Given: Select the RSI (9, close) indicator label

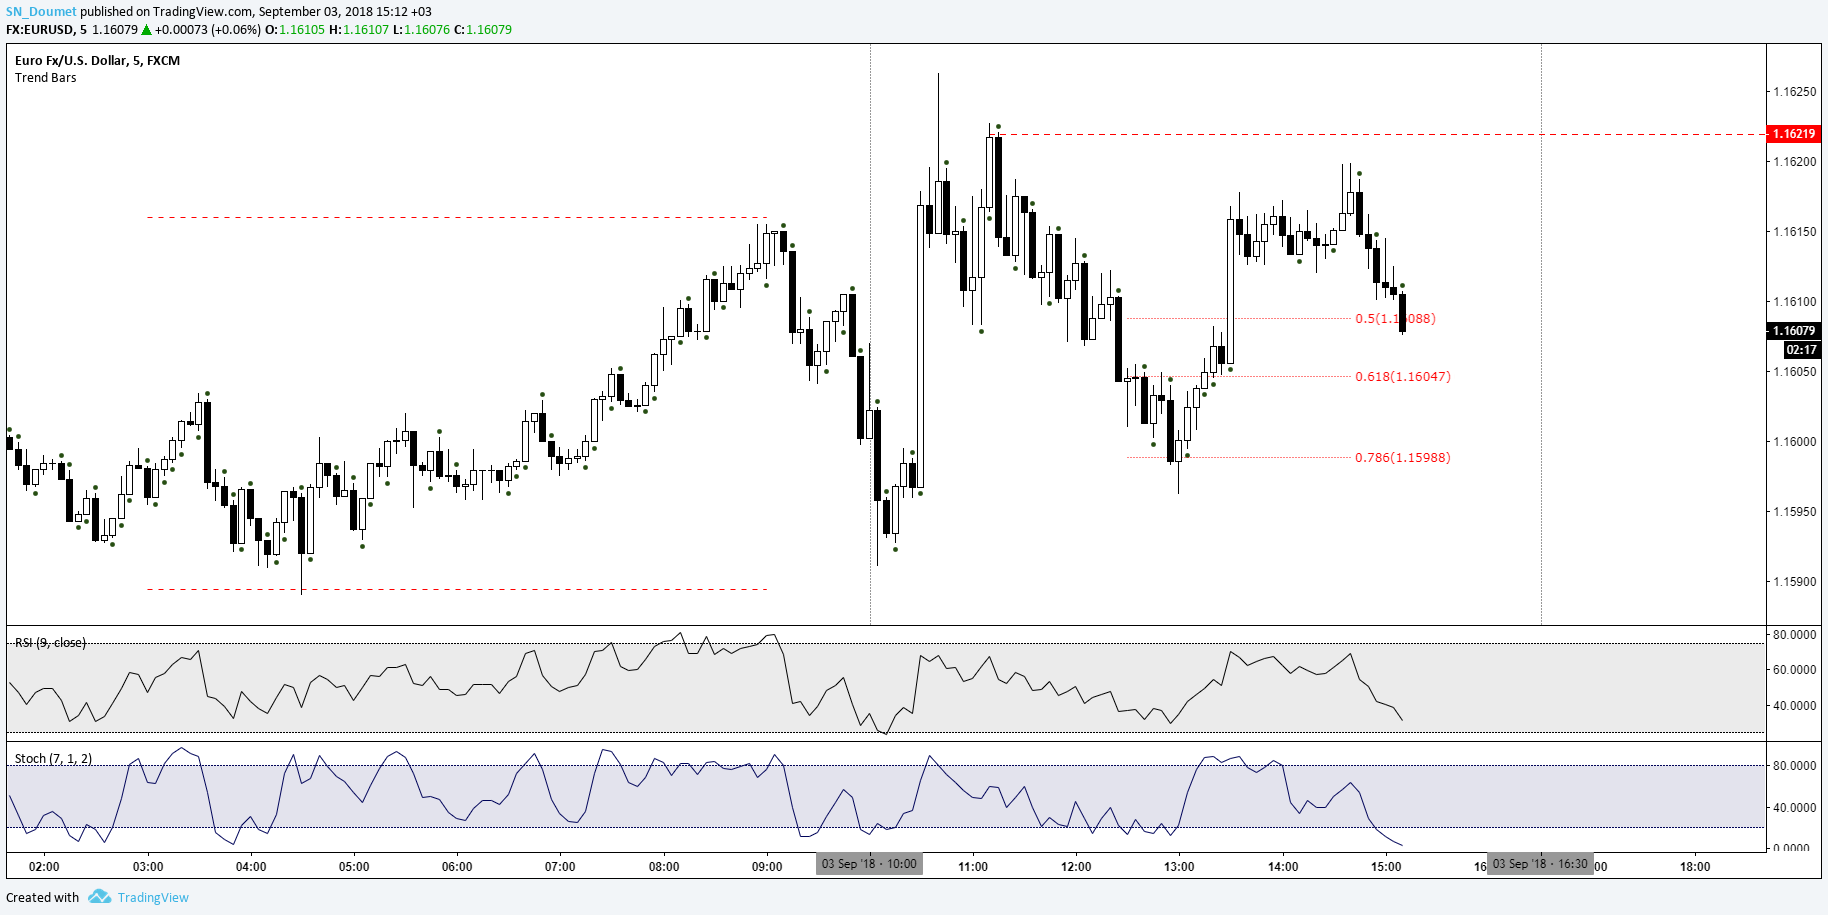Looking at the screenshot, I should pos(50,643).
